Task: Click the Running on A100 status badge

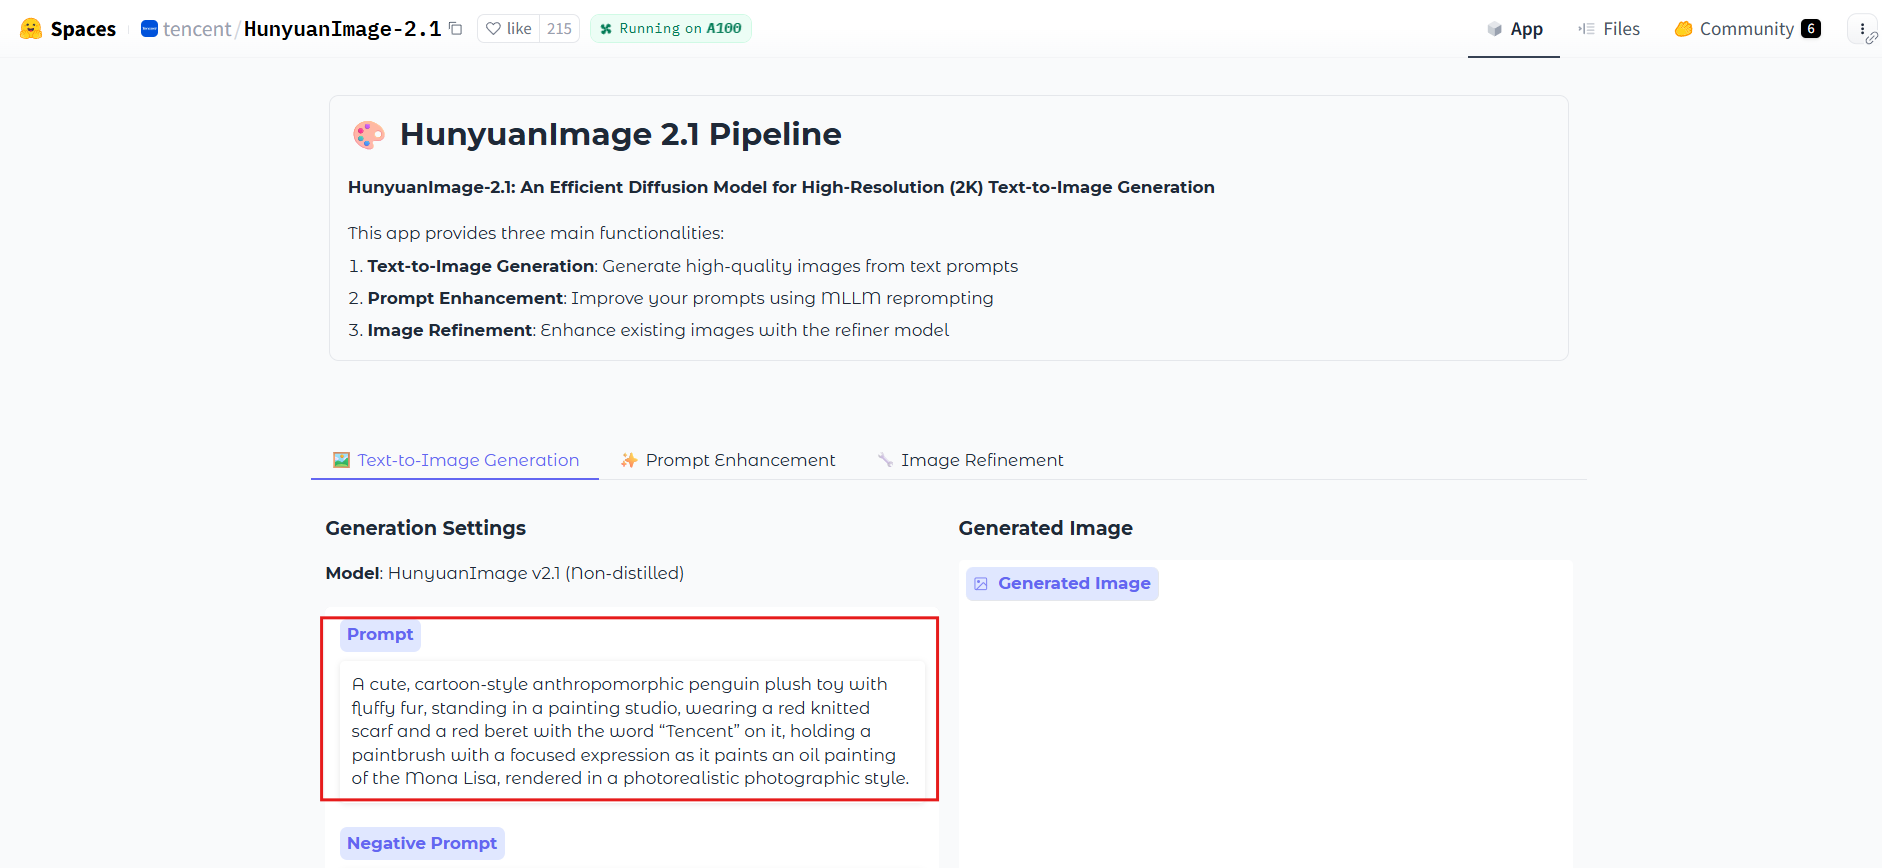Action: click(x=670, y=29)
